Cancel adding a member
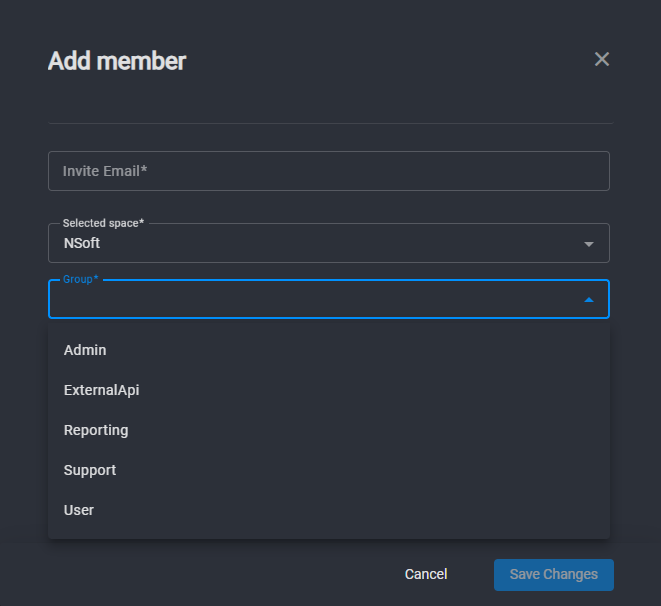 pos(426,574)
